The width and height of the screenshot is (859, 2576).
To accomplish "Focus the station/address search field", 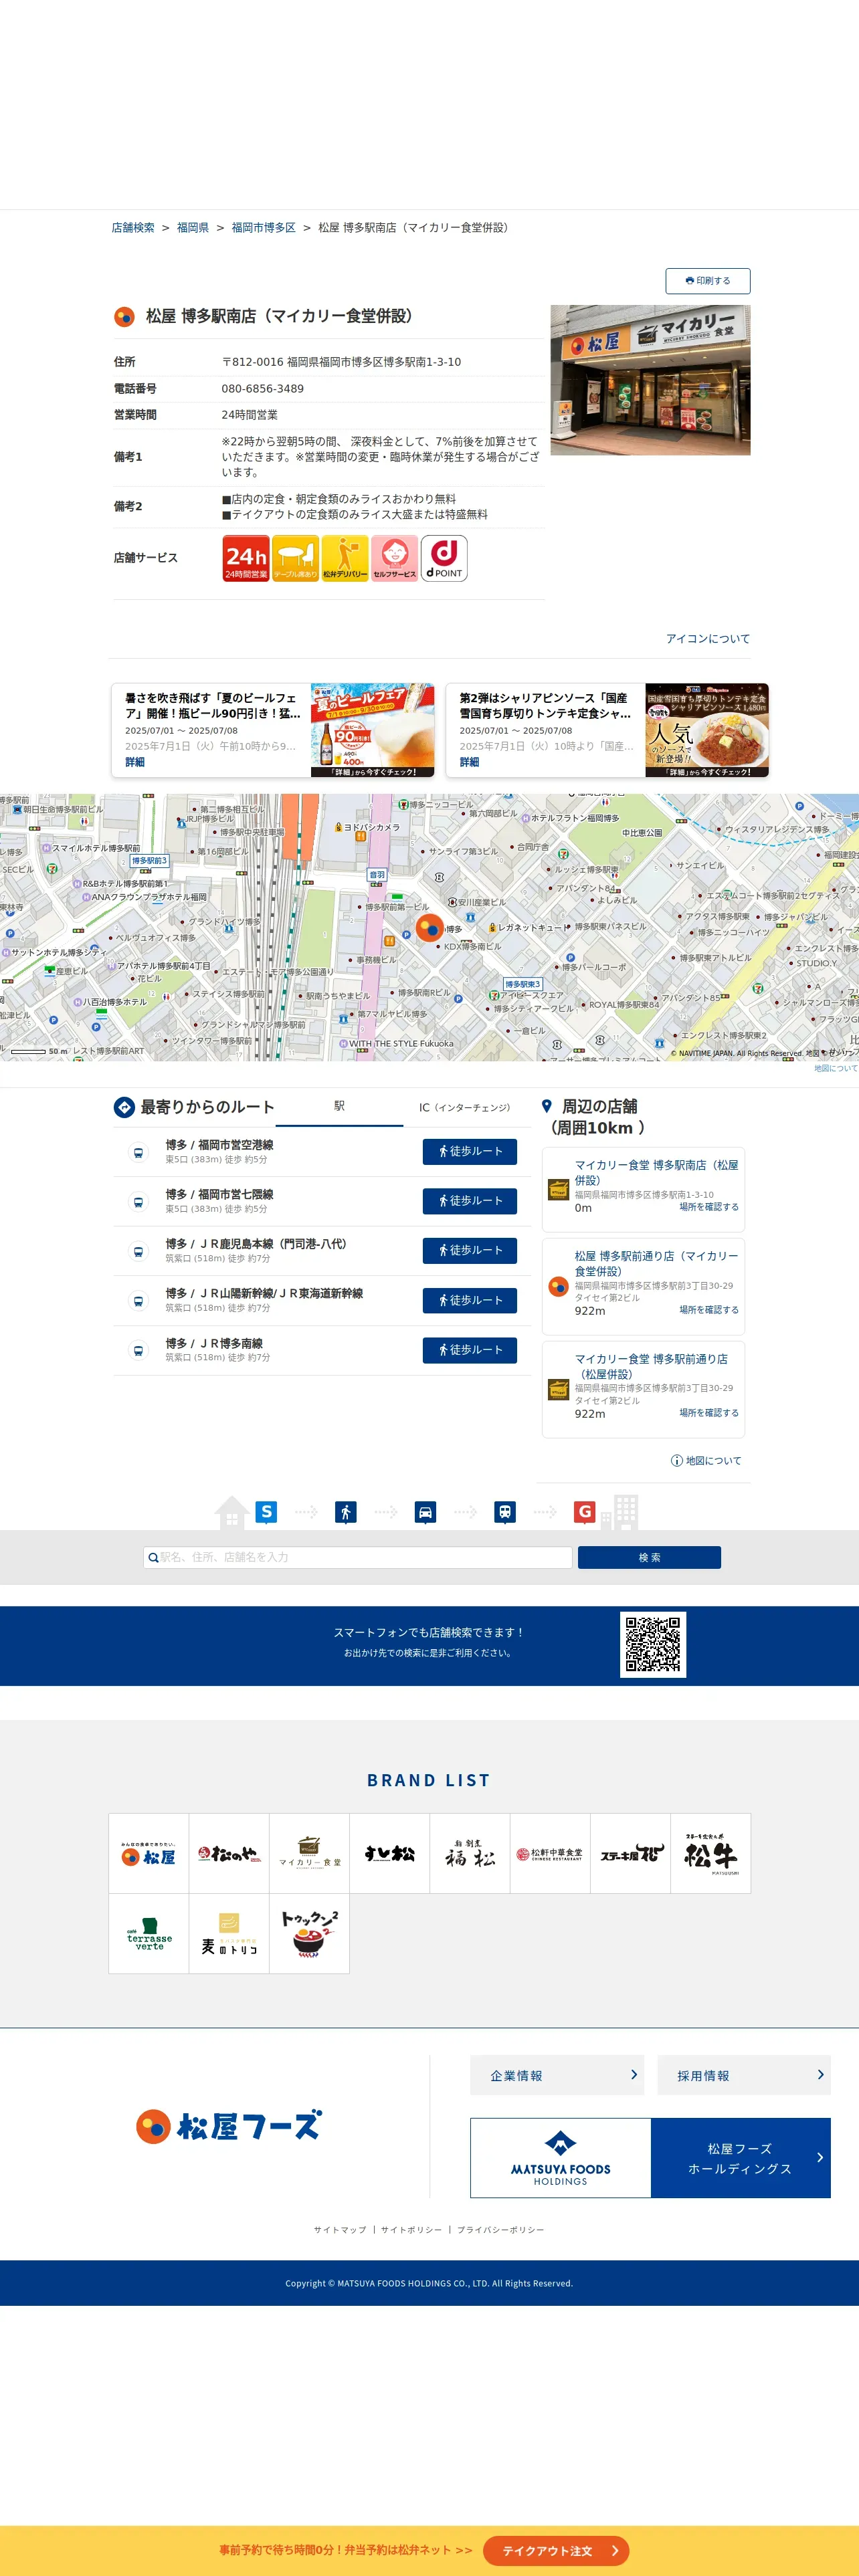I will [x=358, y=1557].
